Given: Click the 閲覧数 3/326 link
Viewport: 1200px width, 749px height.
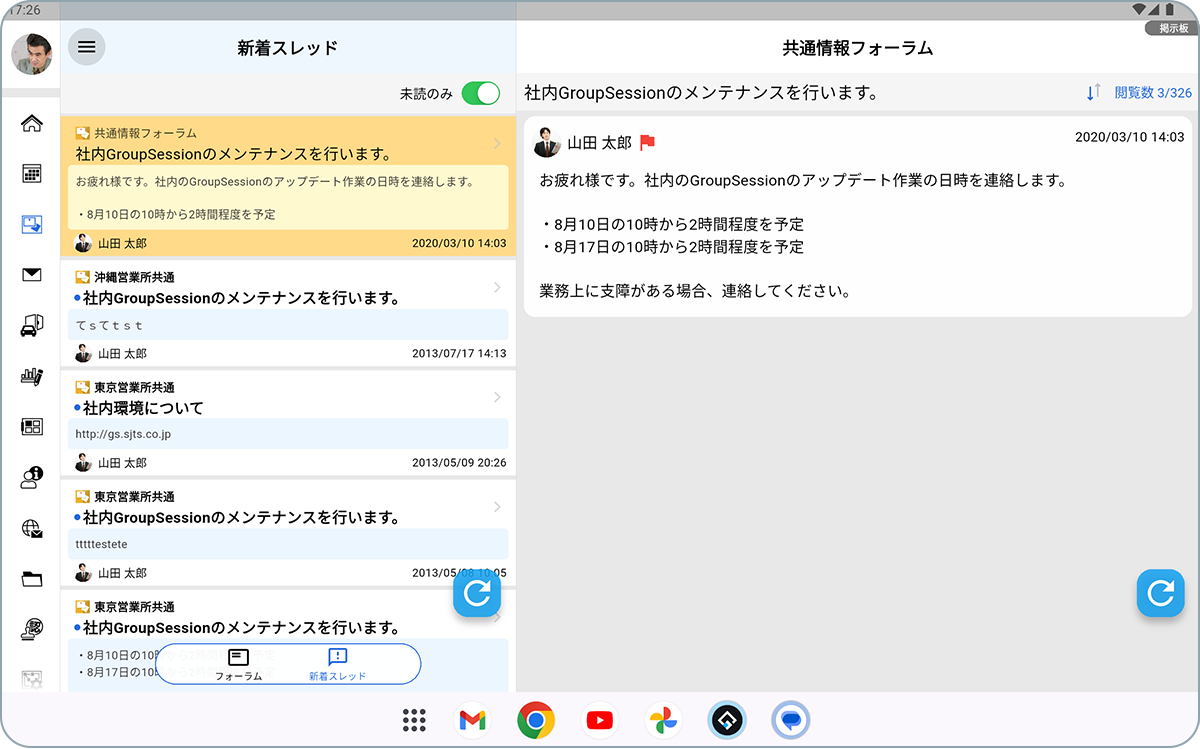Looking at the screenshot, I should coord(1153,93).
